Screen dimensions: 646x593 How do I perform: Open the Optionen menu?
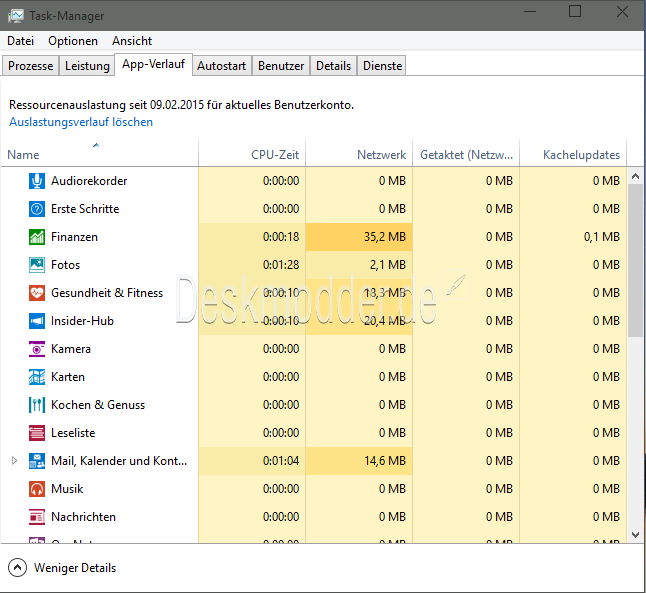[73, 41]
